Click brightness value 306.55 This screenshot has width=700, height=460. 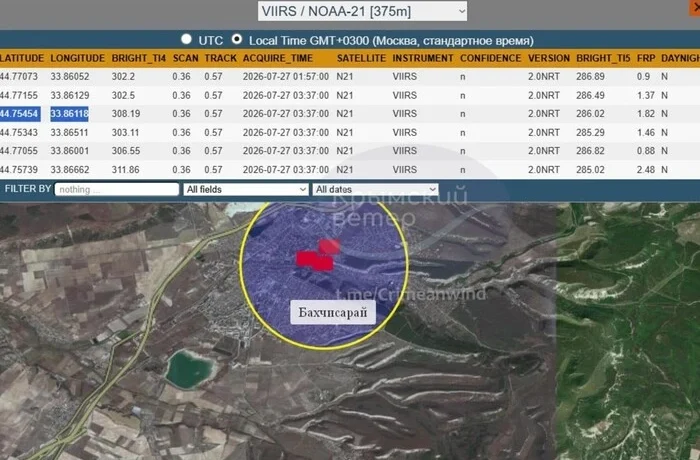pyautogui.click(x=126, y=151)
